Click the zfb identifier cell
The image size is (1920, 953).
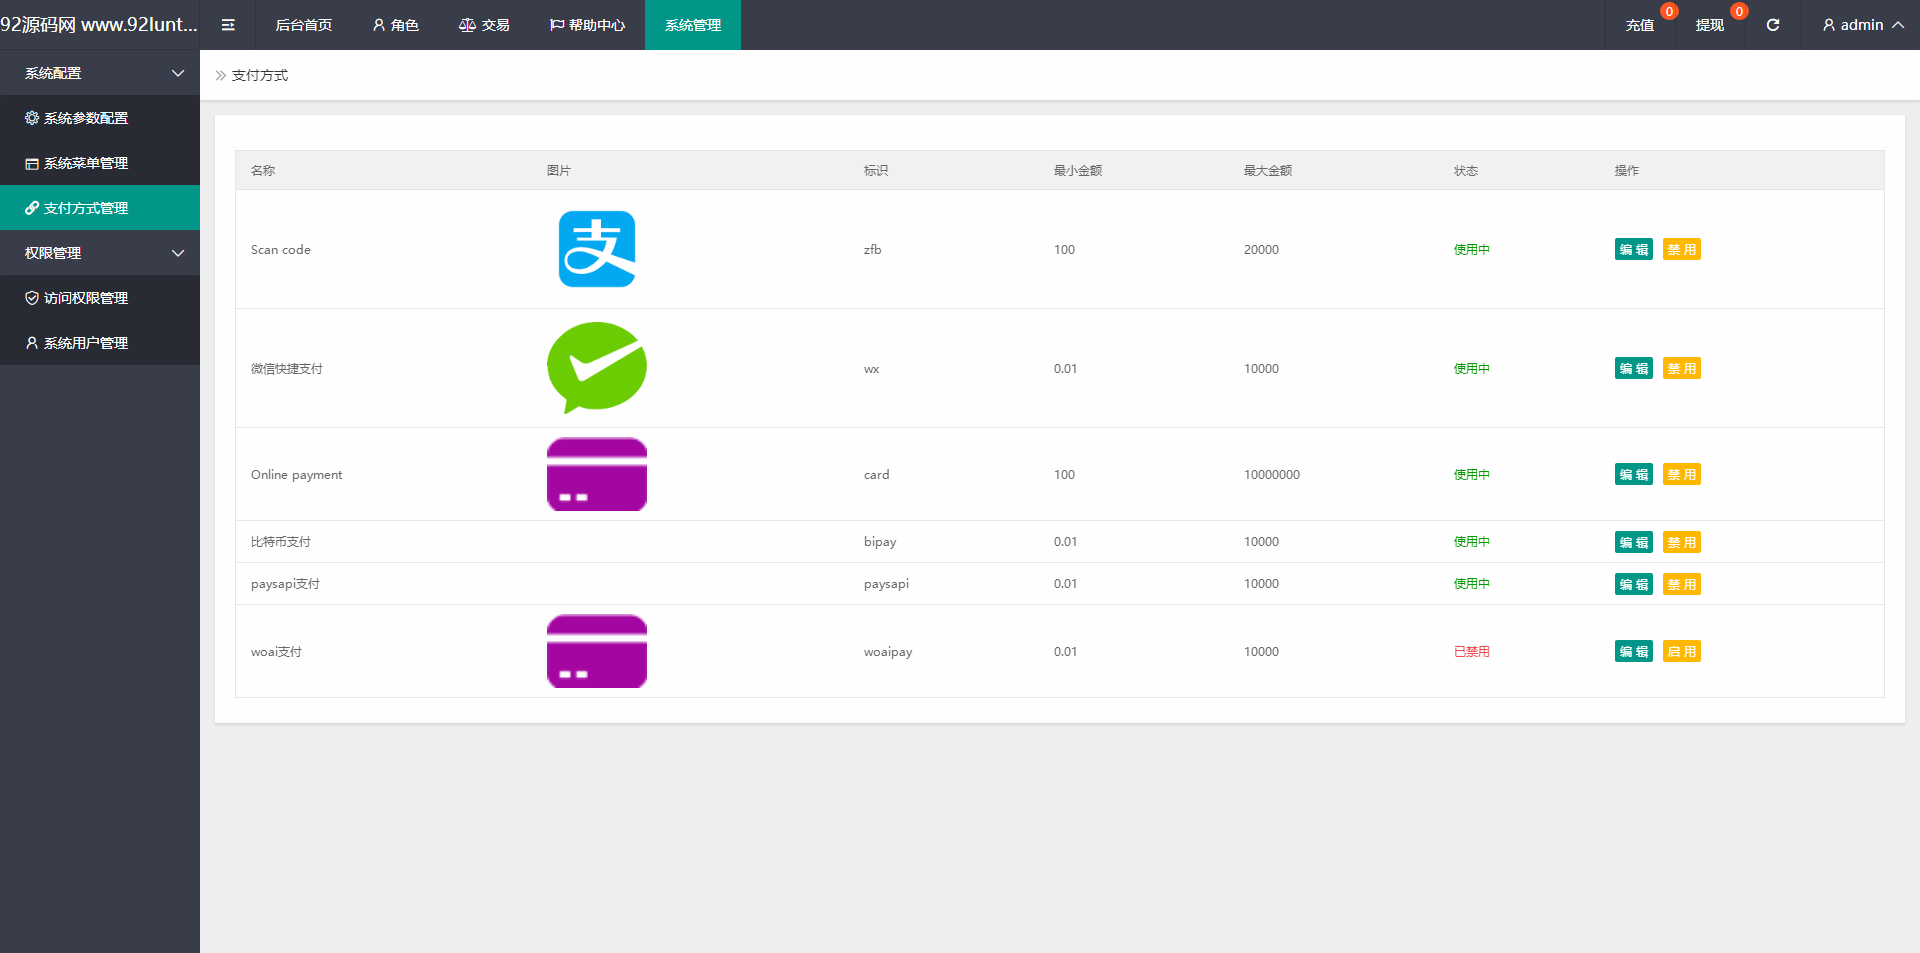[x=873, y=249]
